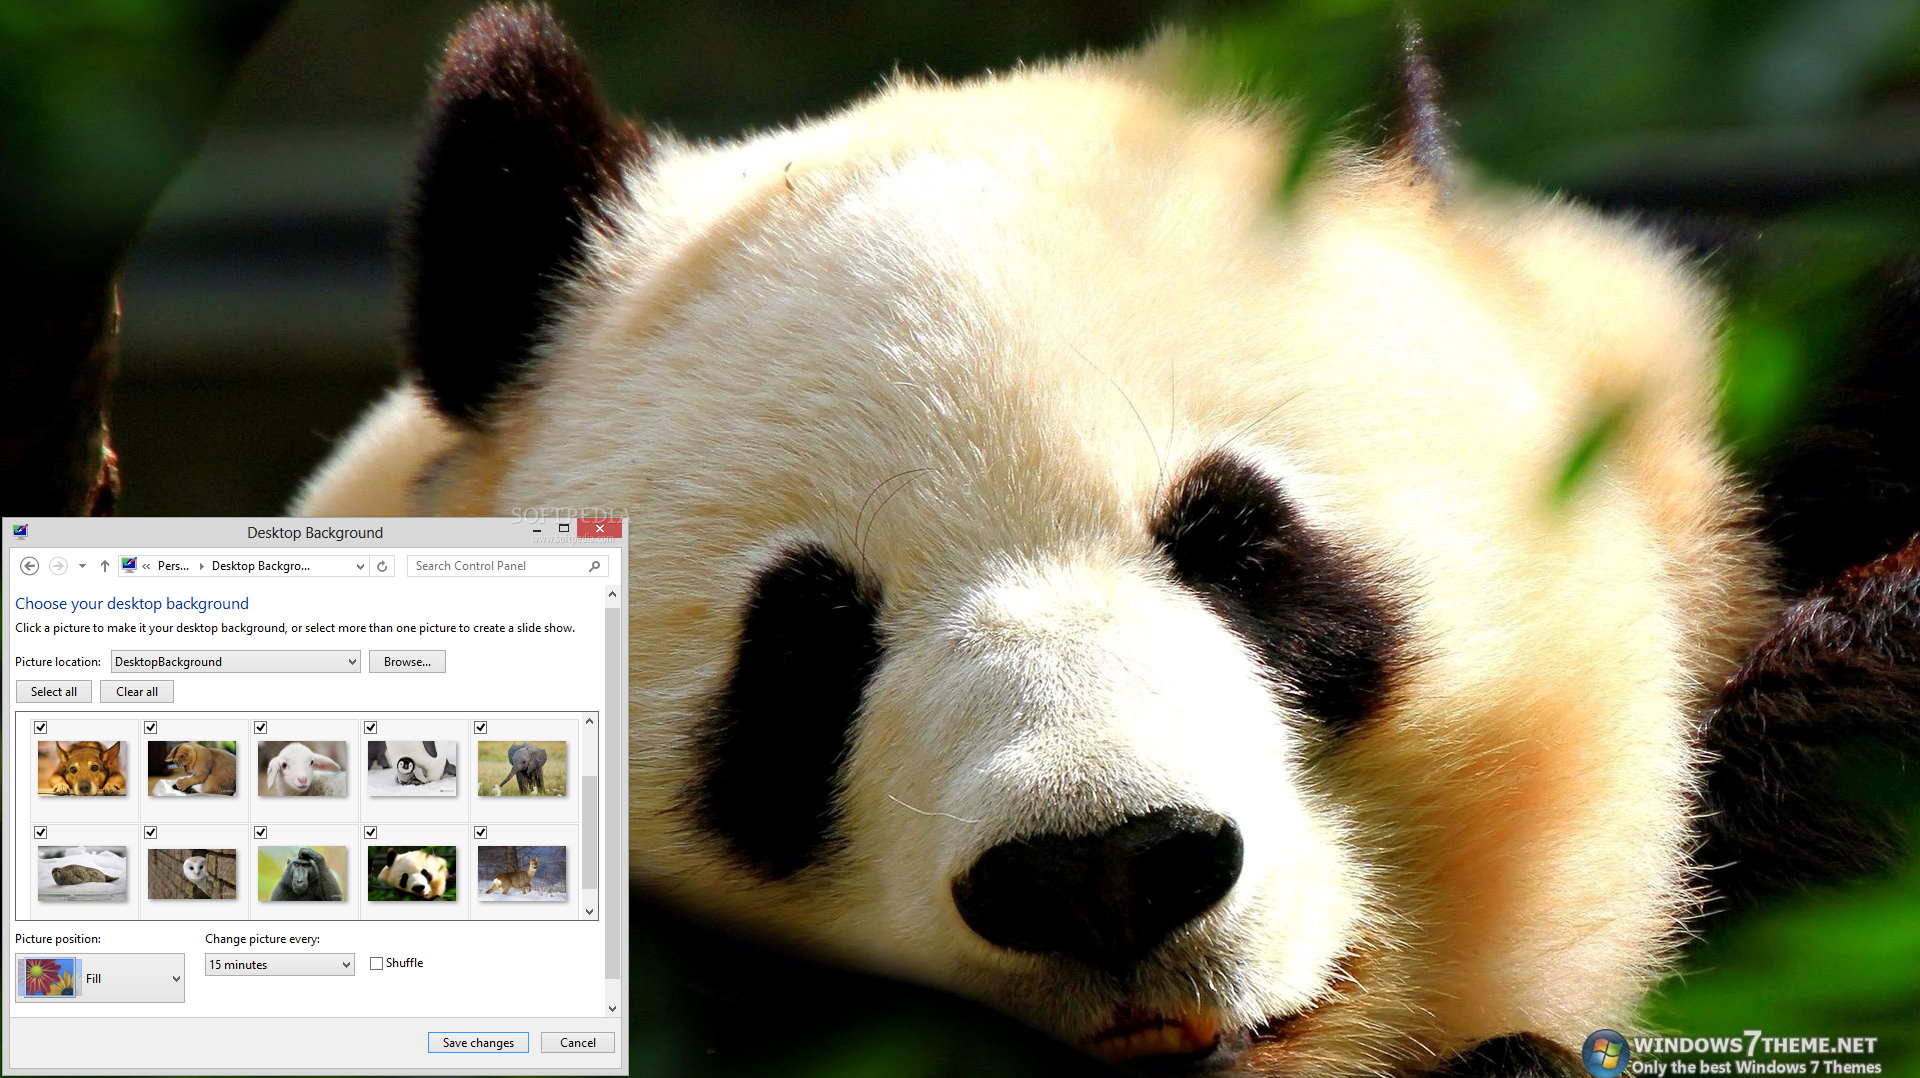Uncheck the penguin wallpaper checkbox
Screen dimensions: 1920x1078
click(x=371, y=728)
